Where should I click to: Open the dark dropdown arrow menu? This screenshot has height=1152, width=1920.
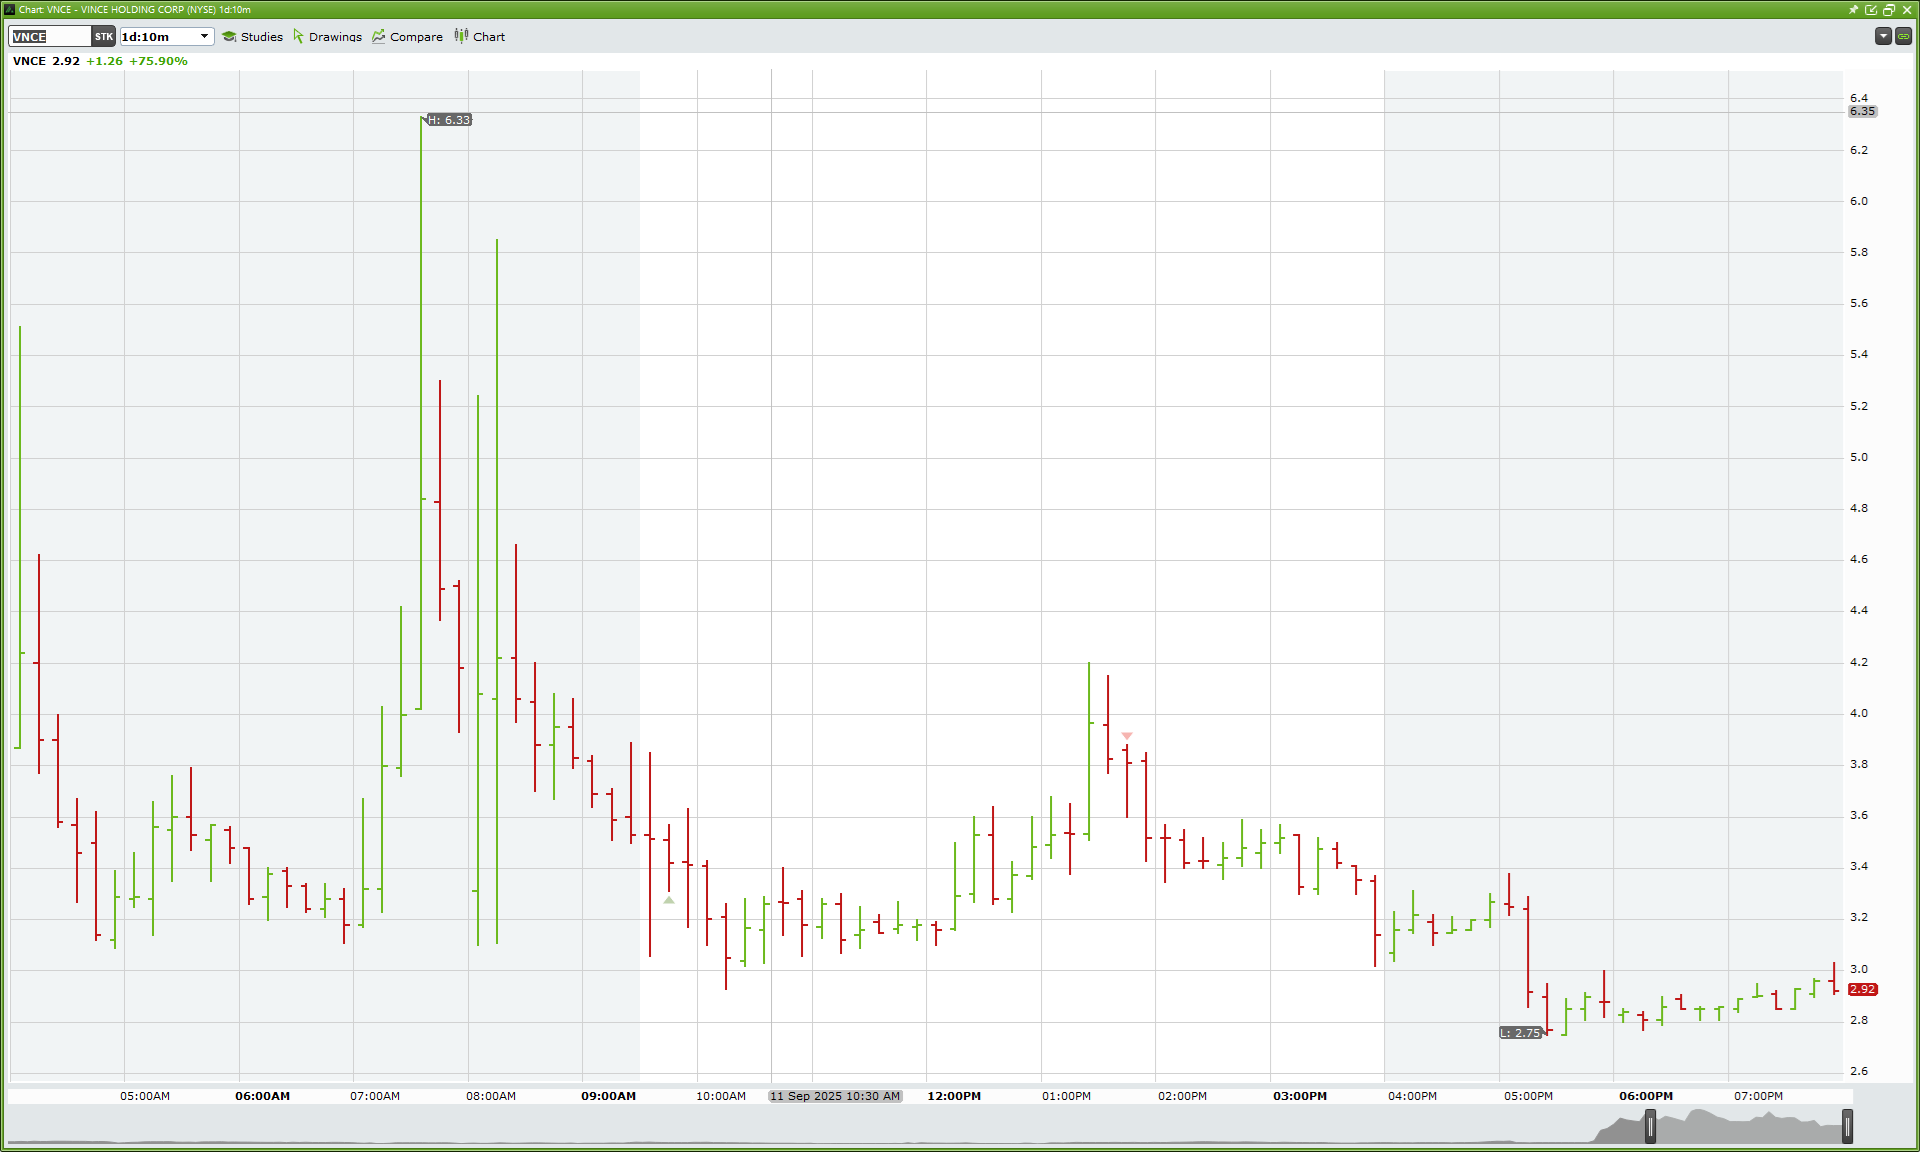click(1883, 36)
